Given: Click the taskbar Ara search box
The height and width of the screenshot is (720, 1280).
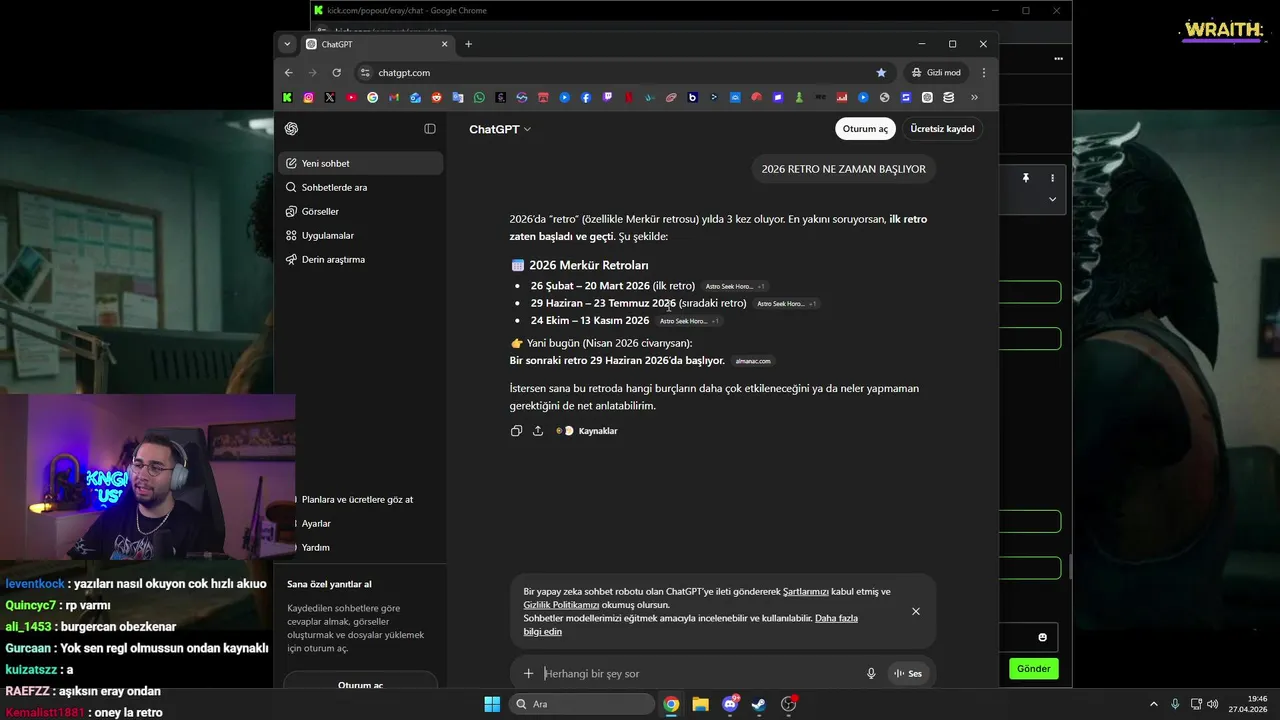Looking at the screenshot, I should [581, 704].
